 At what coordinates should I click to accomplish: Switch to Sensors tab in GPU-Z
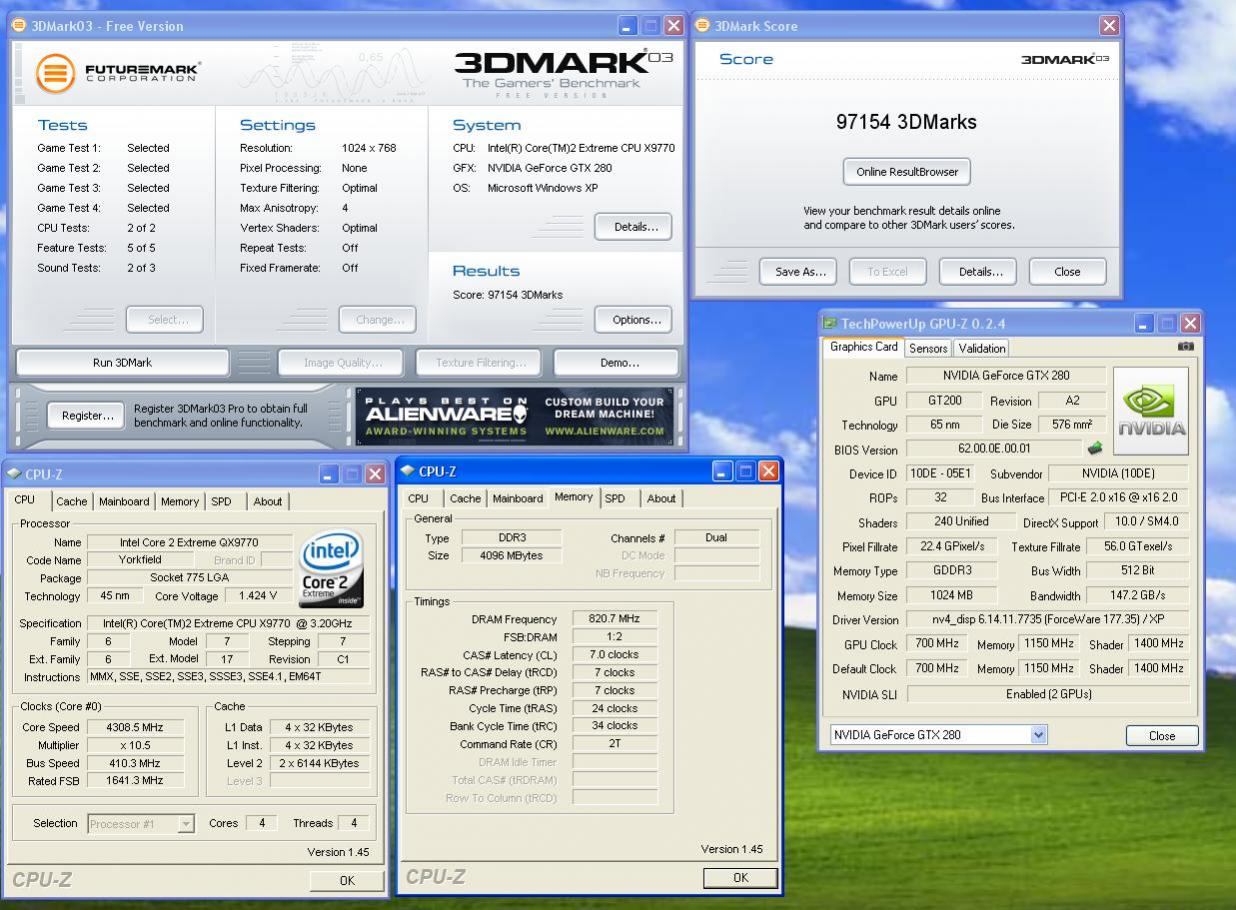point(928,348)
